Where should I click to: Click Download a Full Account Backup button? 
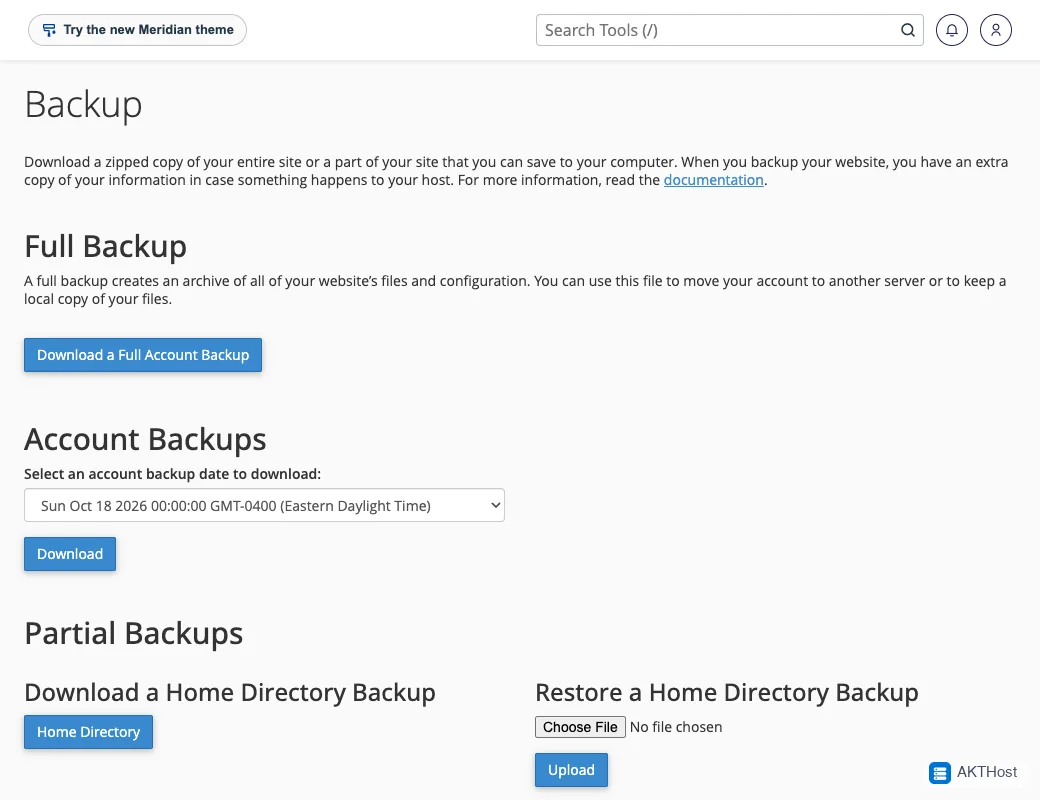click(143, 355)
